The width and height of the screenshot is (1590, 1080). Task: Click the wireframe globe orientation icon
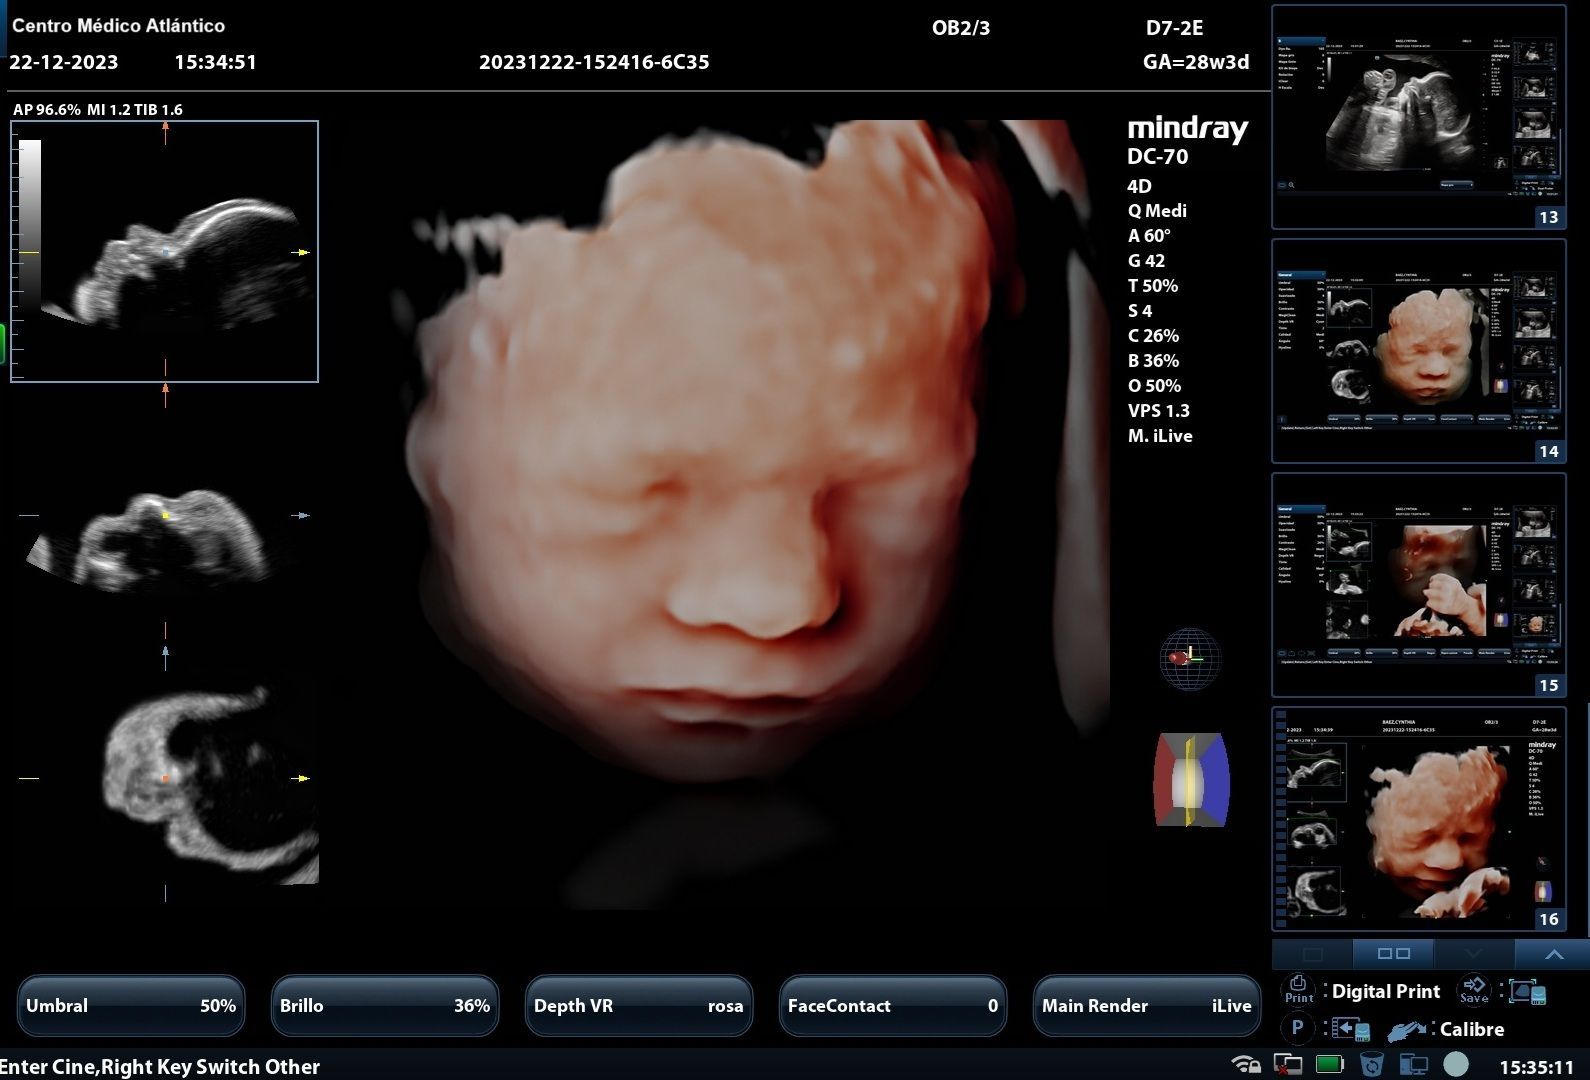1190,658
